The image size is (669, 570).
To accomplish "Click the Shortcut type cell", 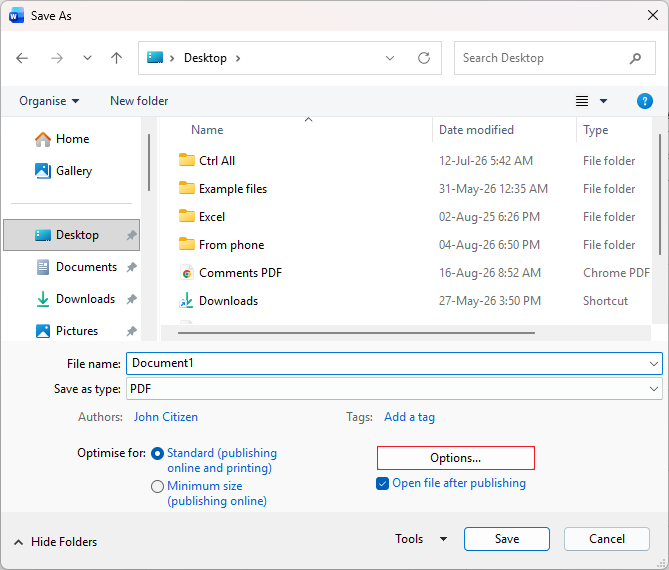I will pyautogui.click(x=605, y=301).
